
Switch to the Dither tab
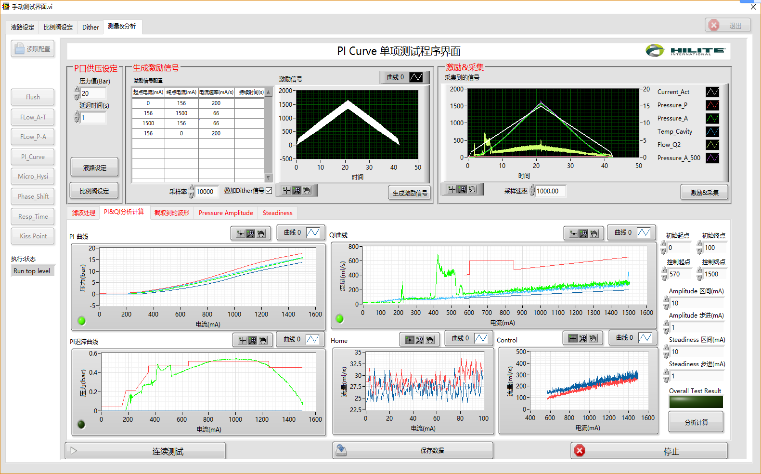pos(90,26)
